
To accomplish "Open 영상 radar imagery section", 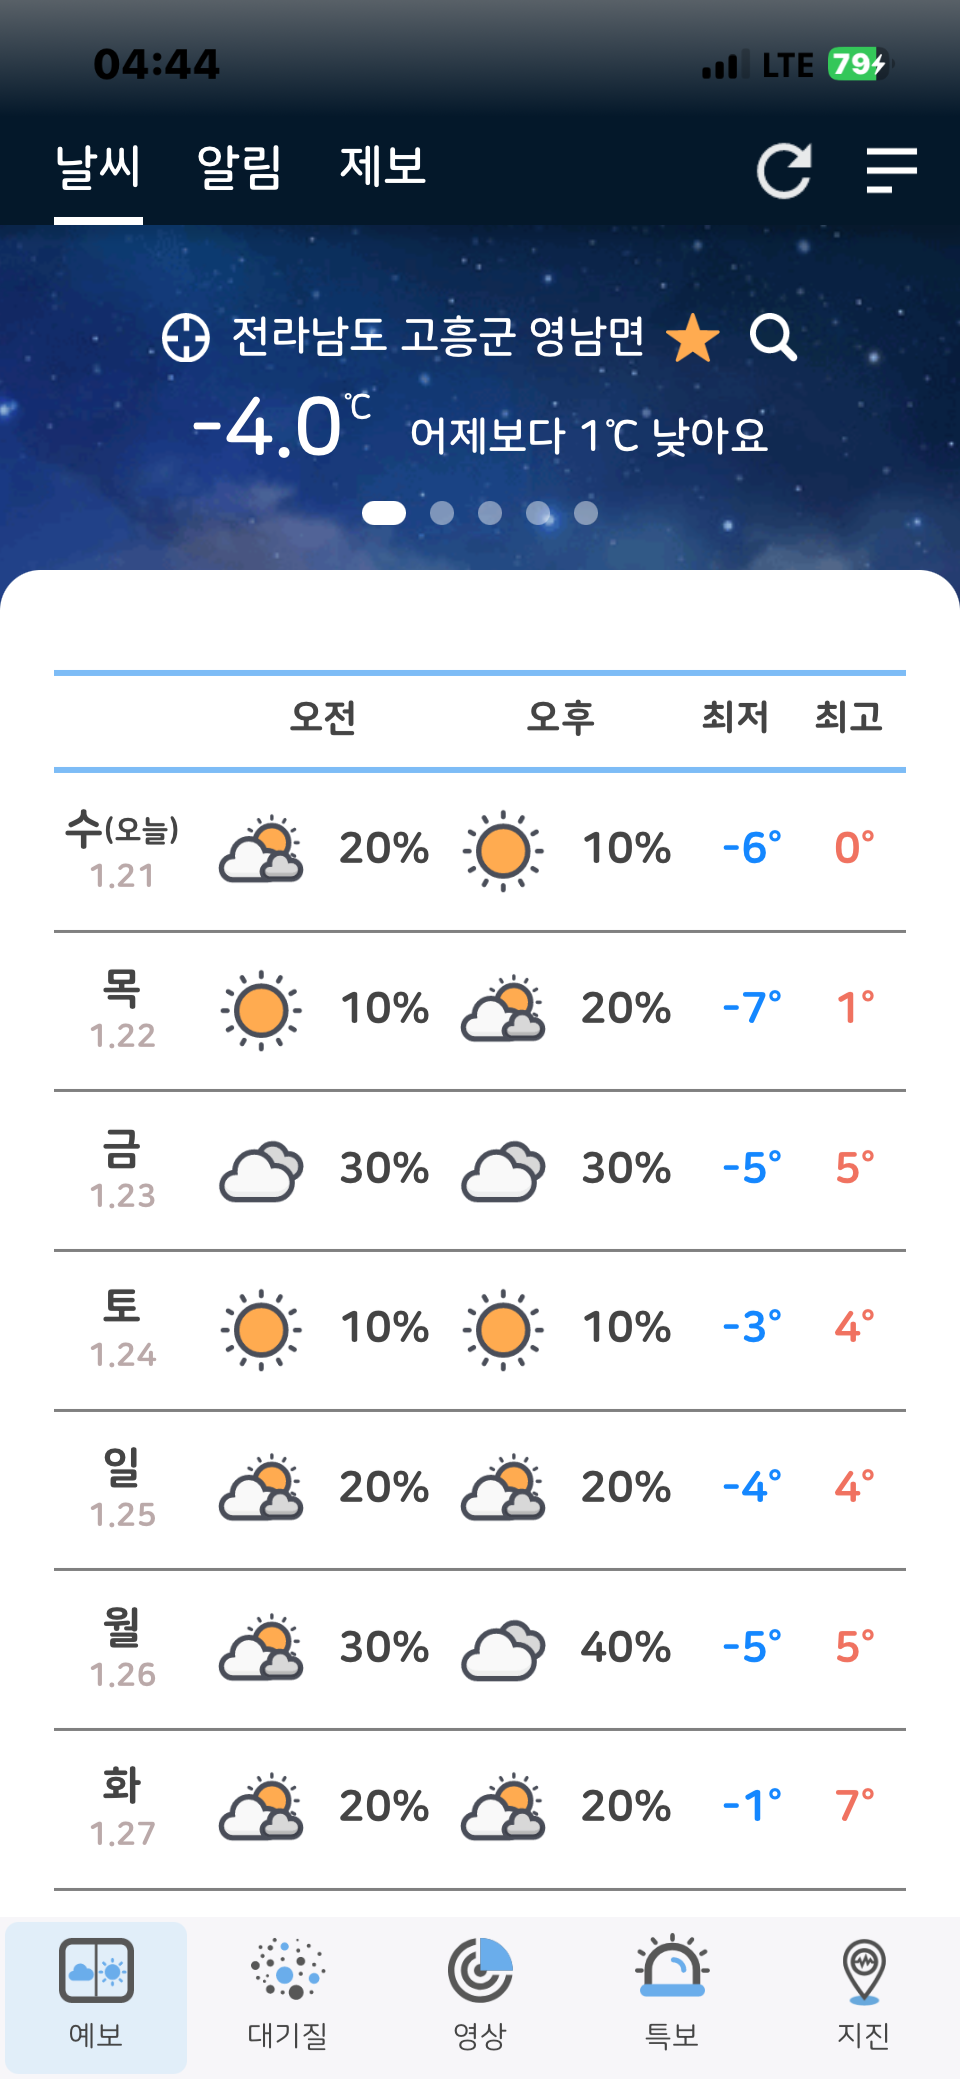I will point(480,1995).
